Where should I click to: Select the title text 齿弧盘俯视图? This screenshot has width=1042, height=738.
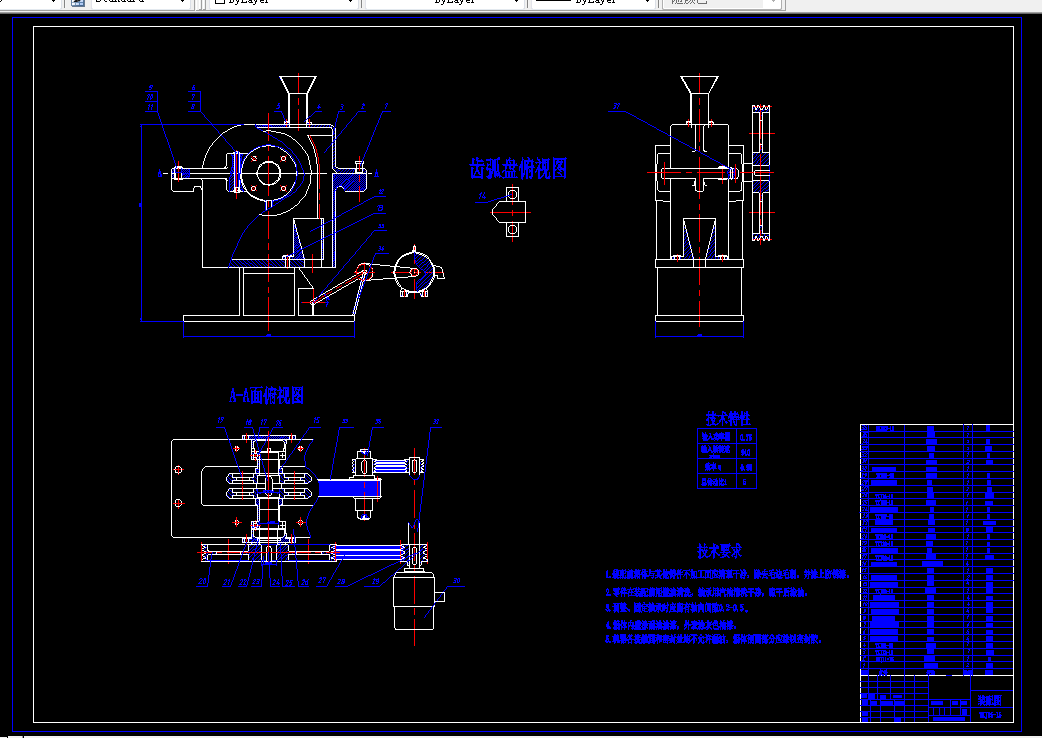[x=518, y=169]
